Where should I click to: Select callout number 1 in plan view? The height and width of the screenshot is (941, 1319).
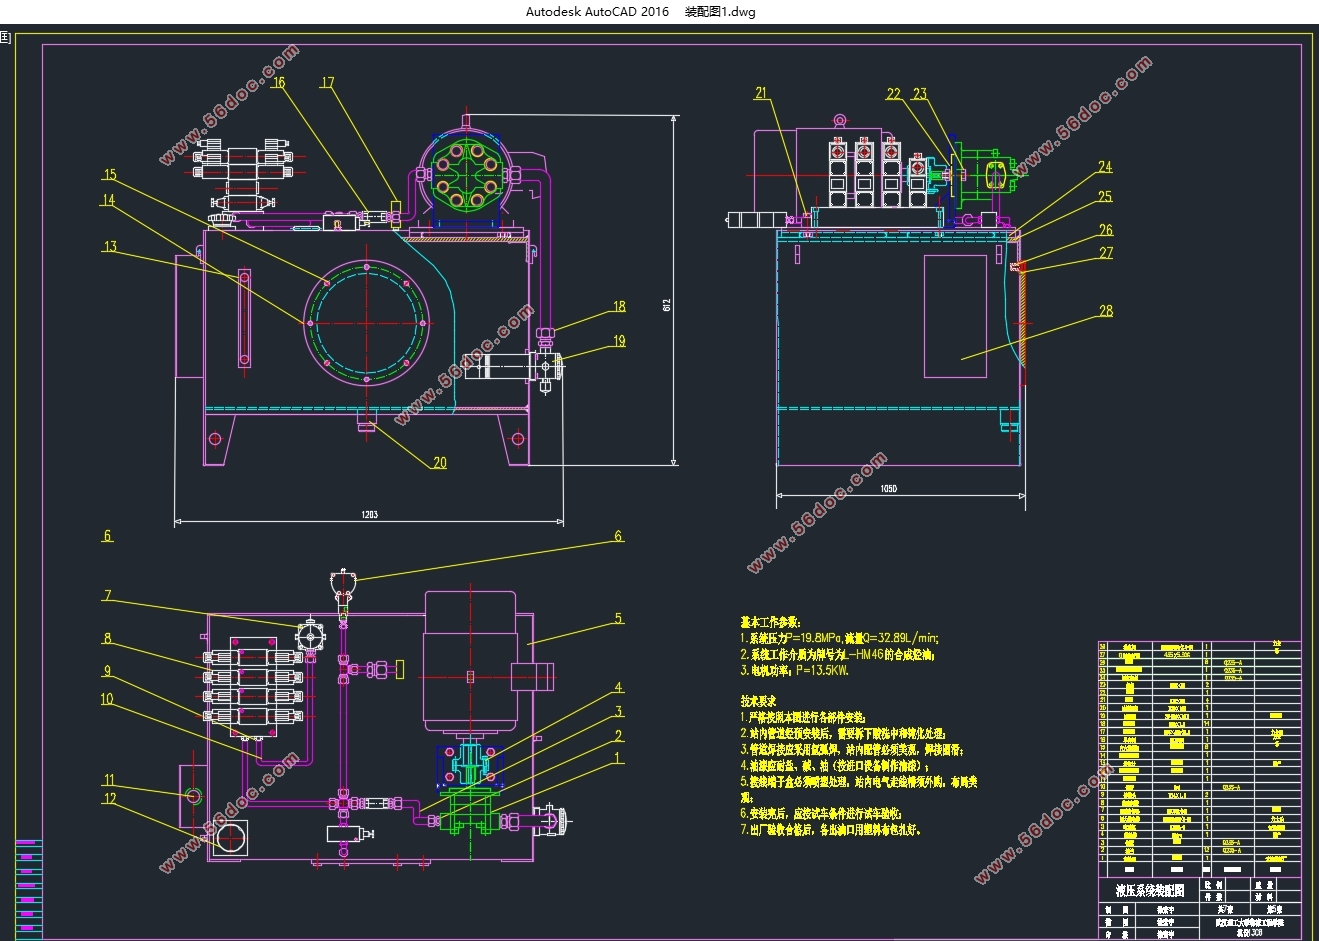pos(618,758)
